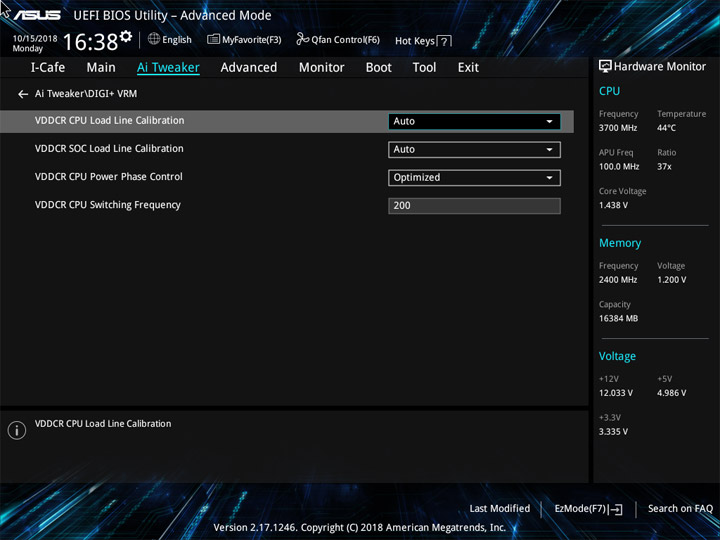Open the Advanced tab
The height and width of the screenshot is (540, 720).
point(249,68)
